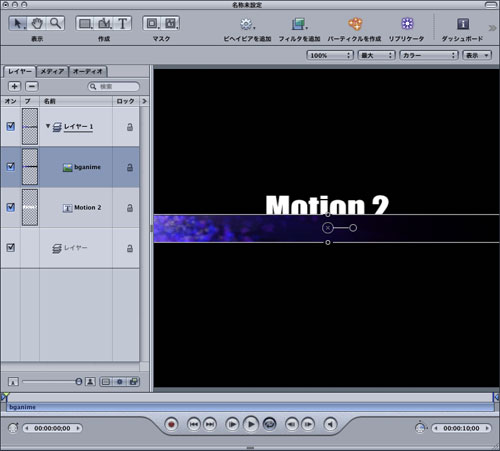Toggle bganime layer on checkbox

(11, 166)
